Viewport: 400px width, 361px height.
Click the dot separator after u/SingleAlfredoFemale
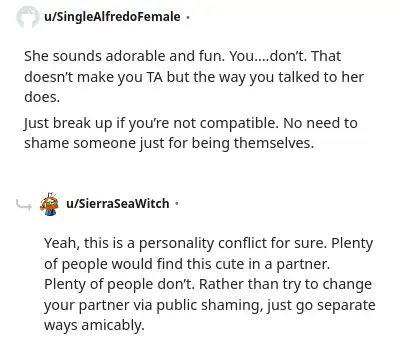coord(188,17)
